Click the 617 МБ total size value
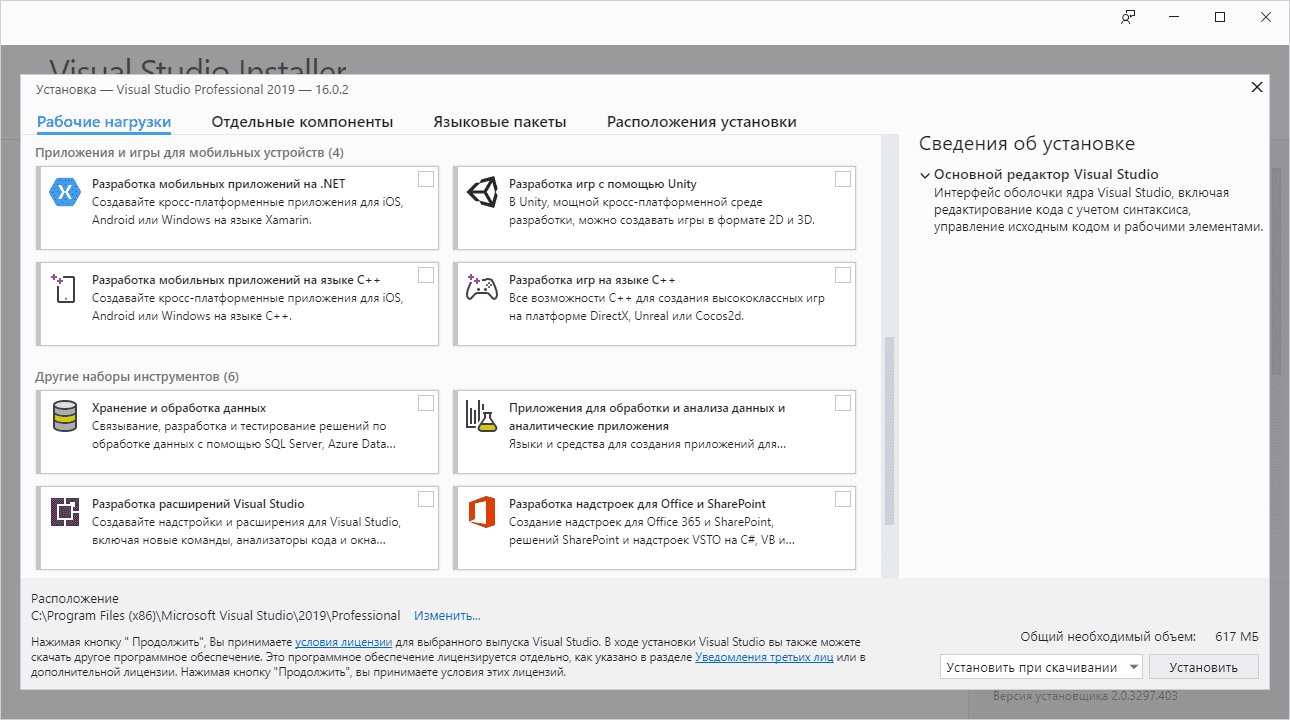Viewport: 1290px width, 720px height. point(1236,637)
